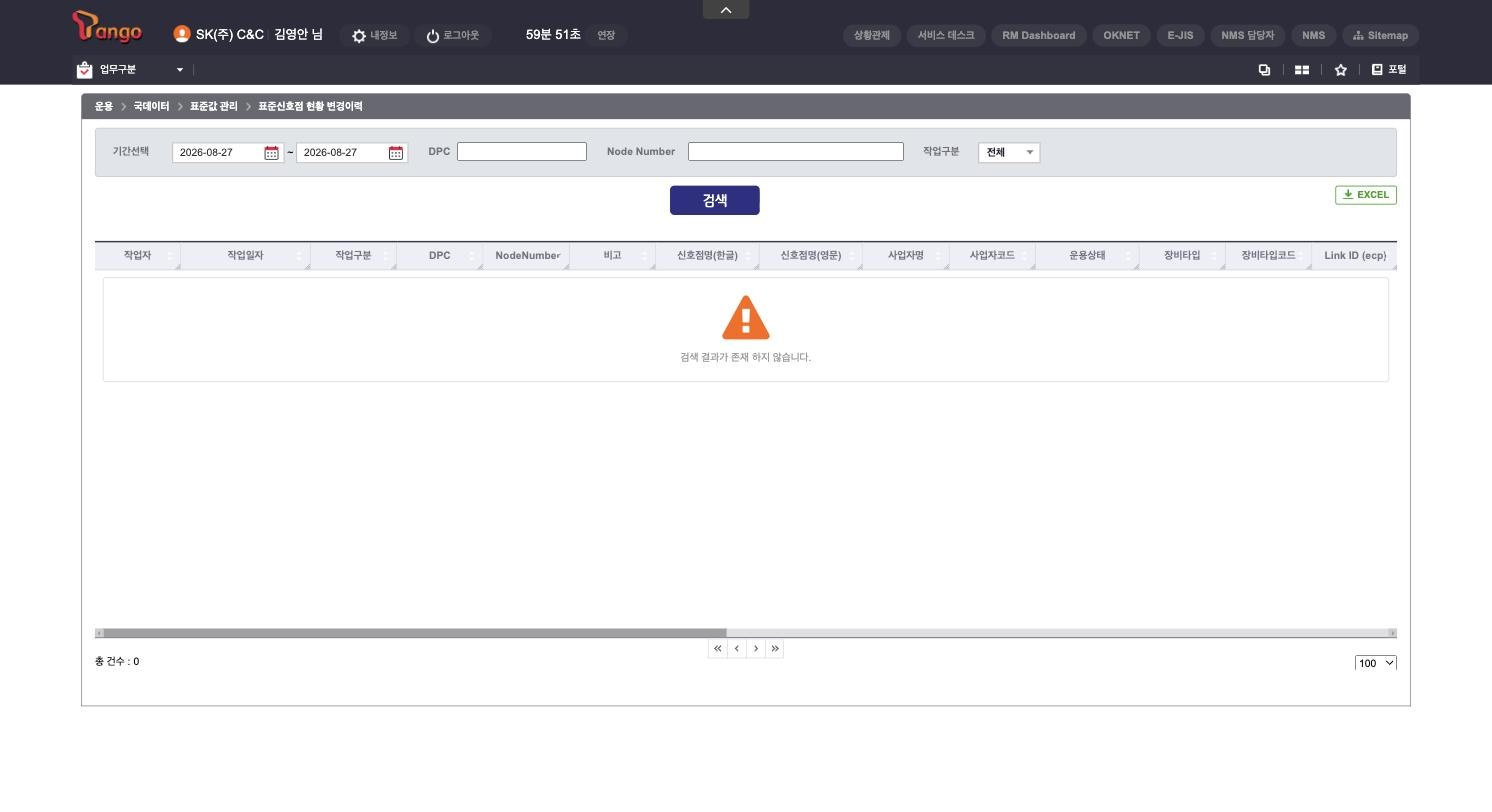Open RM Dashboard

[x=1039, y=35]
